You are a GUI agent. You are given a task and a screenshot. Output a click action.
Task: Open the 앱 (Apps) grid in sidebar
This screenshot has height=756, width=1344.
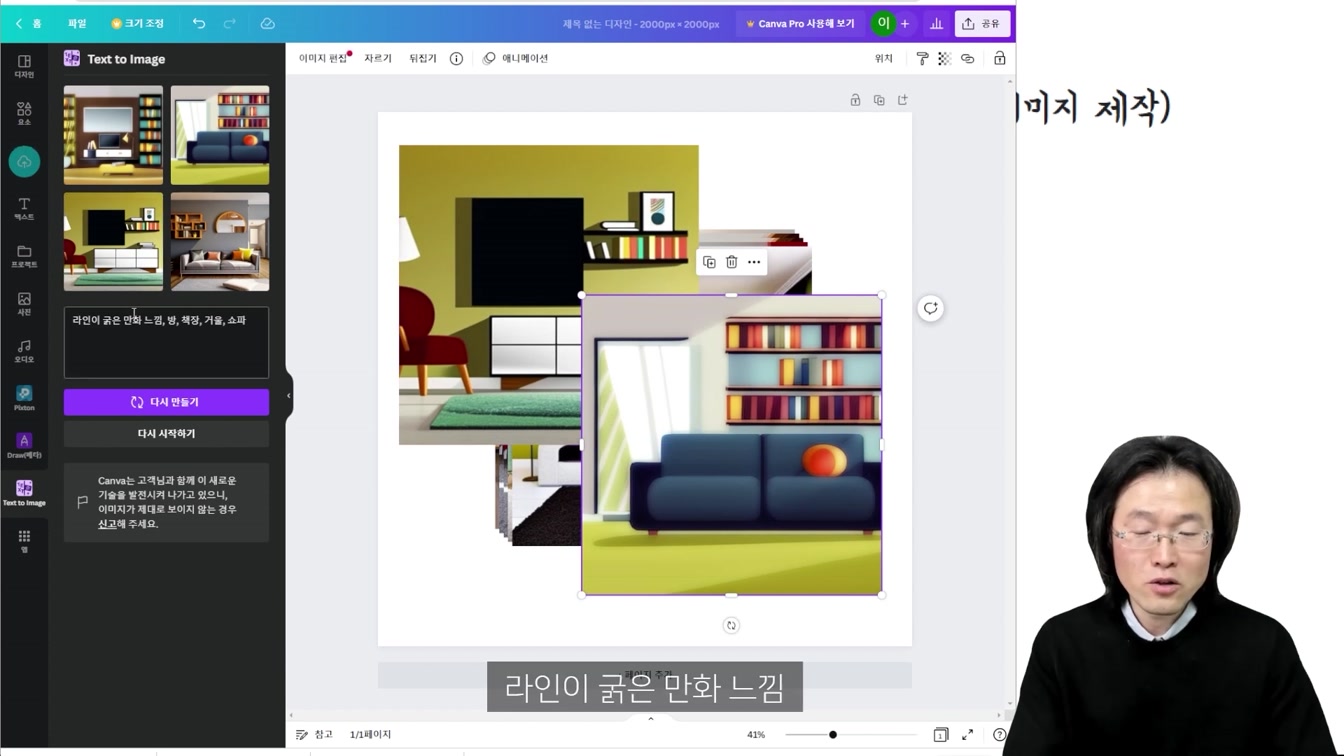(x=24, y=541)
